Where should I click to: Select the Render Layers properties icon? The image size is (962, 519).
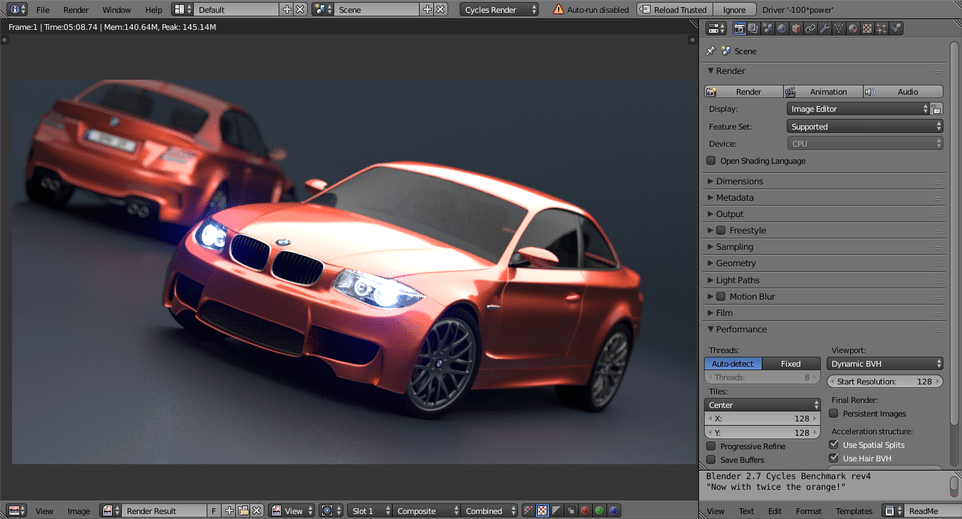753,28
